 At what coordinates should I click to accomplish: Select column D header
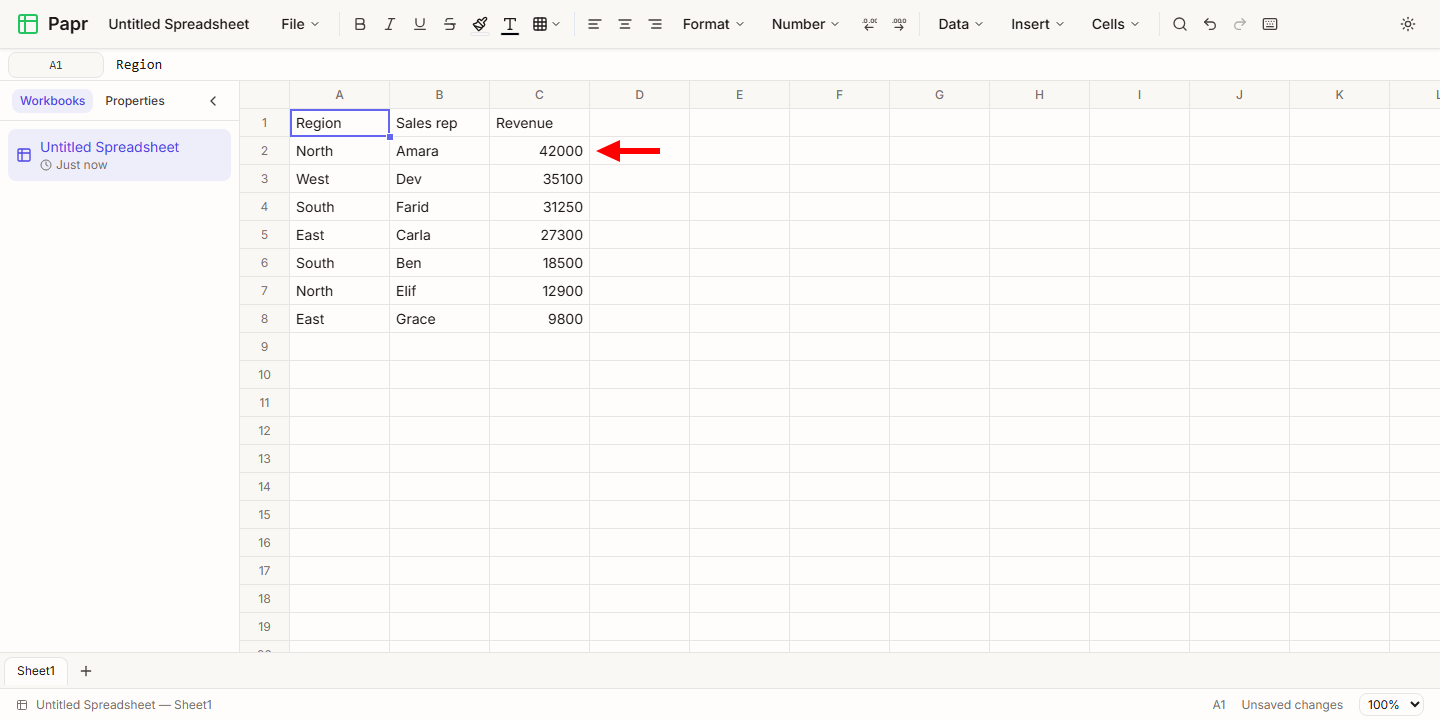click(x=640, y=95)
